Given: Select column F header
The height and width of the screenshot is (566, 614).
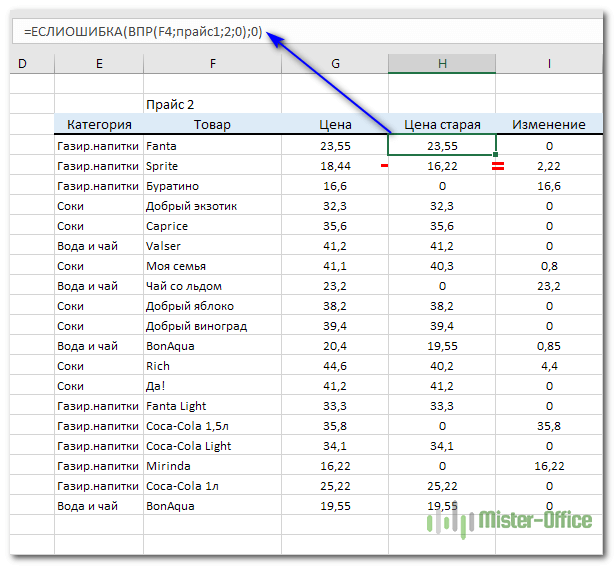Looking at the screenshot, I should [x=213, y=63].
